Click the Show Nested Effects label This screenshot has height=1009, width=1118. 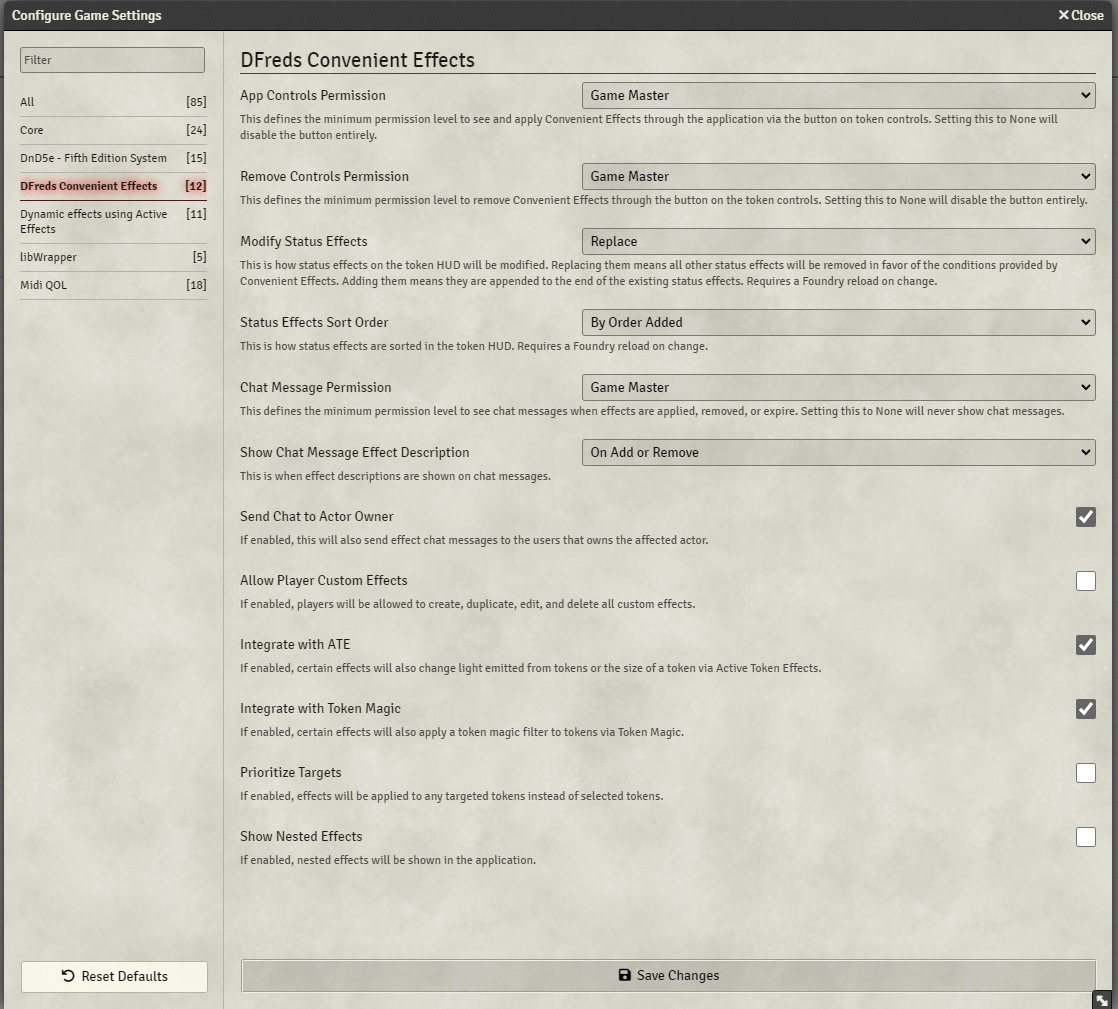pyautogui.click(x=301, y=836)
